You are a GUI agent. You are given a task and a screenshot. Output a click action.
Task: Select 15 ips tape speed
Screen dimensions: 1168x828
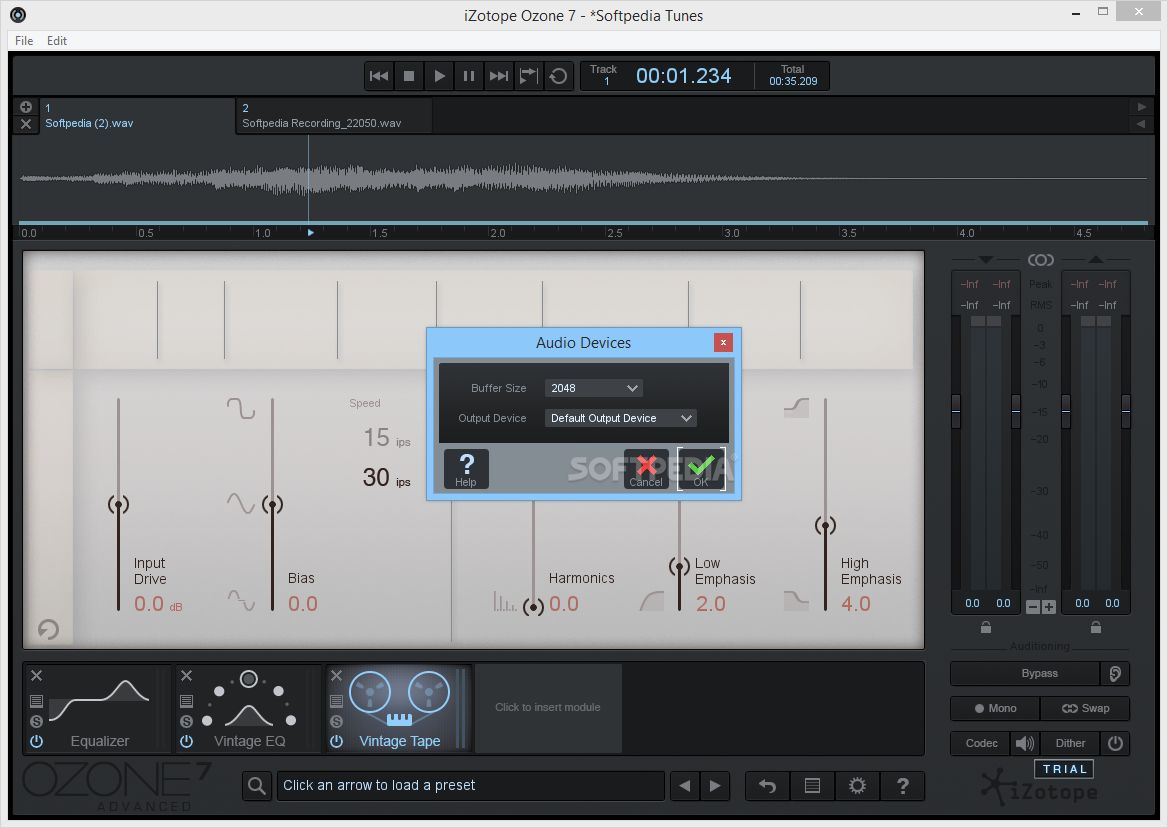tap(387, 437)
